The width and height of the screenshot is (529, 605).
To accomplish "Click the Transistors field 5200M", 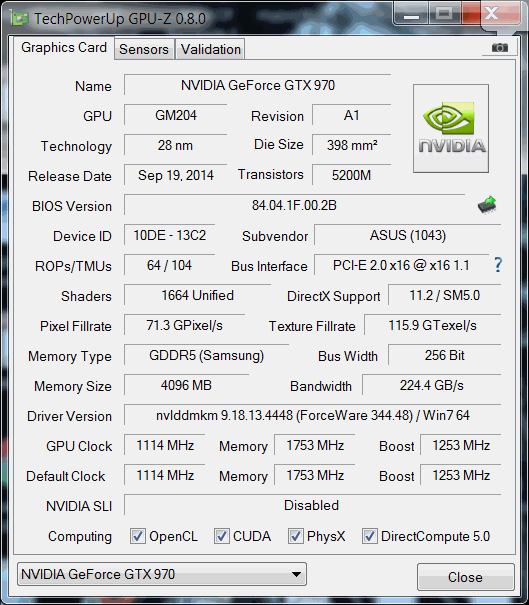I will [x=352, y=175].
